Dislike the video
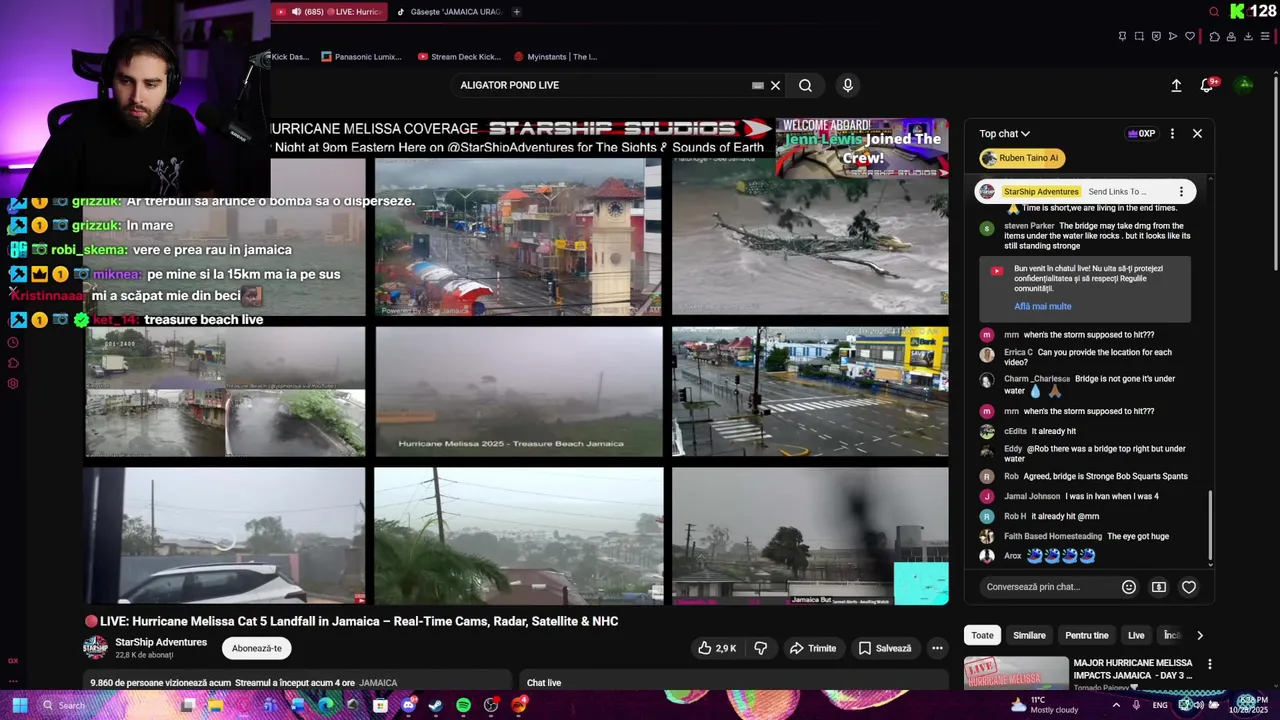Image resolution: width=1280 pixels, height=720 pixels. [x=761, y=648]
